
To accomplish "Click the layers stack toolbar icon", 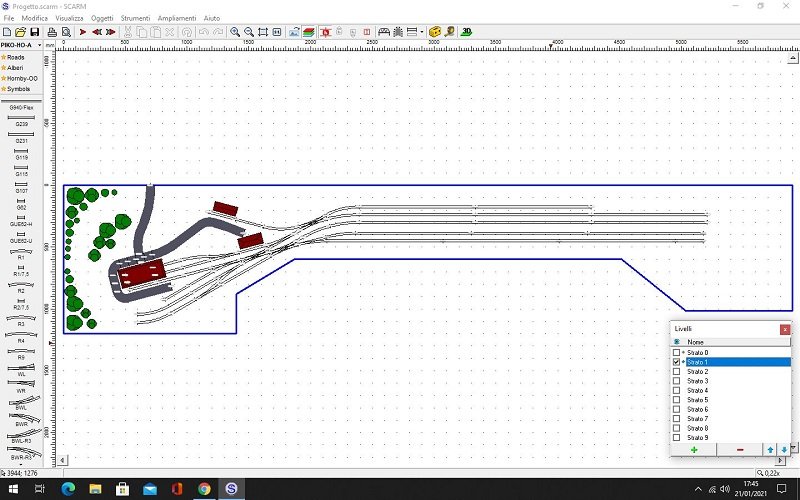I will (309, 32).
